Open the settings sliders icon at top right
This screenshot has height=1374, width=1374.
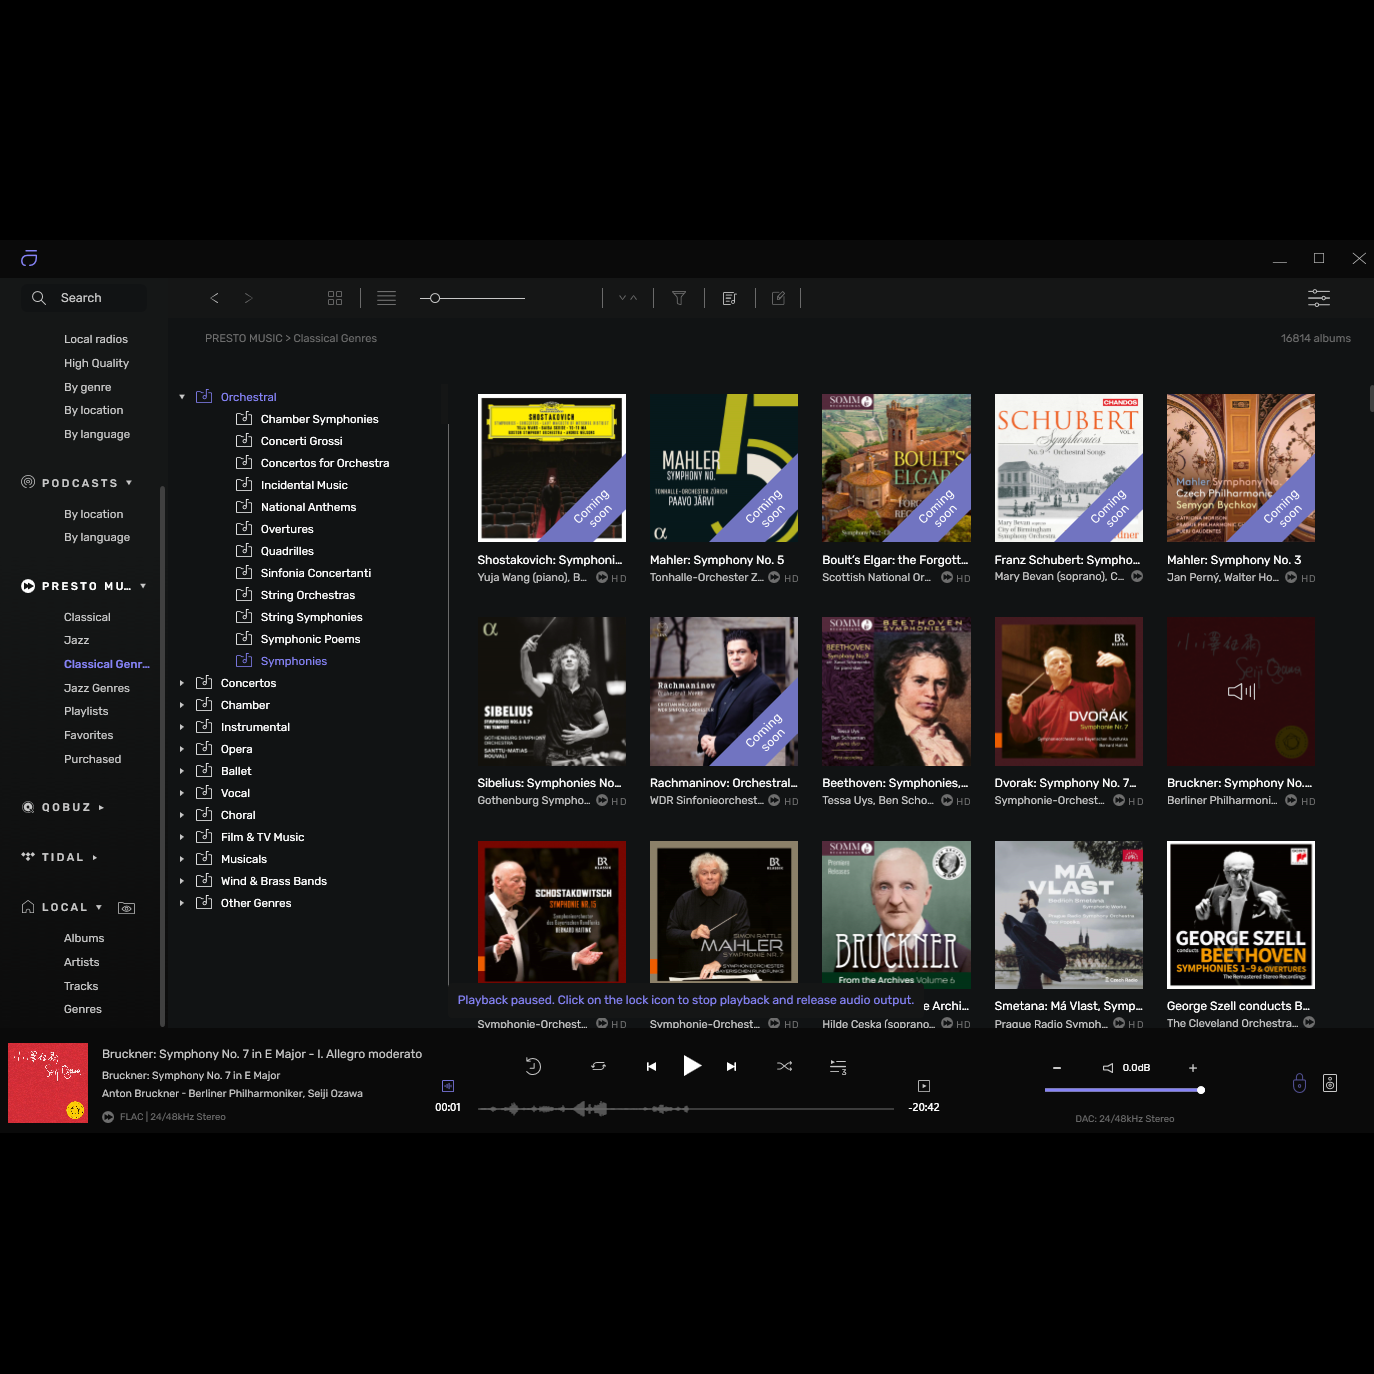(x=1318, y=298)
